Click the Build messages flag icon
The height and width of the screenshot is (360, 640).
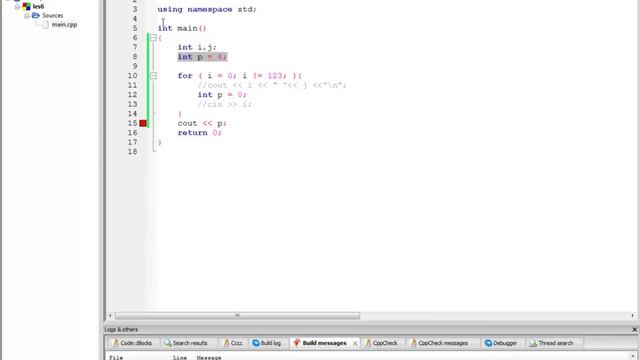(x=297, y=343)
